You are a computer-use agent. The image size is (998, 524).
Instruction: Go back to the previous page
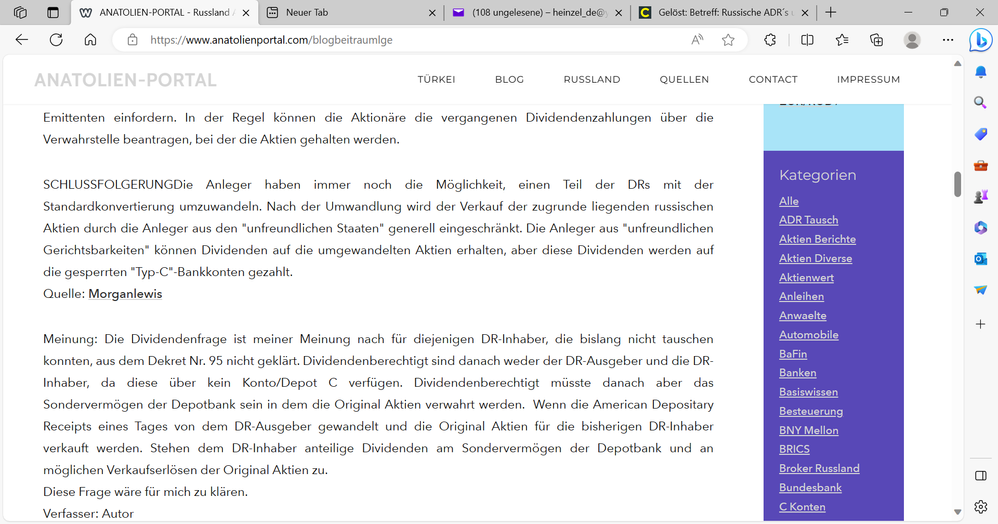22,39
